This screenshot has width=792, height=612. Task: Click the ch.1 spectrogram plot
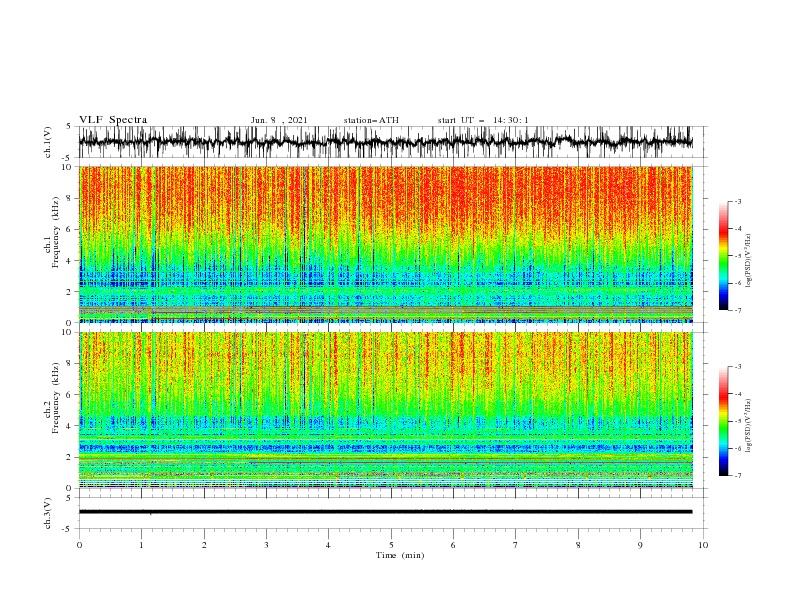[385, 244]
